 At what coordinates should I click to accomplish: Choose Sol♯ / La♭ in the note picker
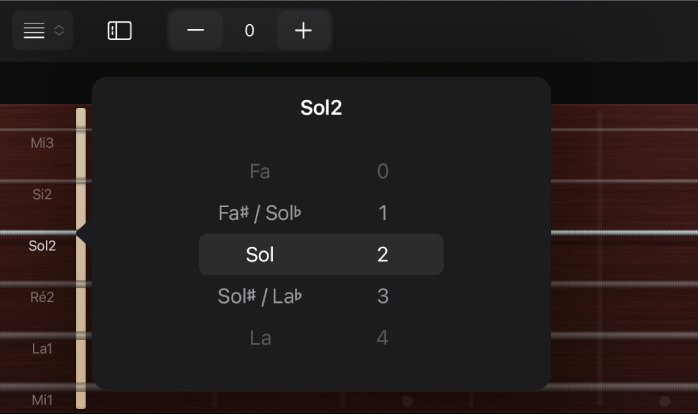coord(260,296)
